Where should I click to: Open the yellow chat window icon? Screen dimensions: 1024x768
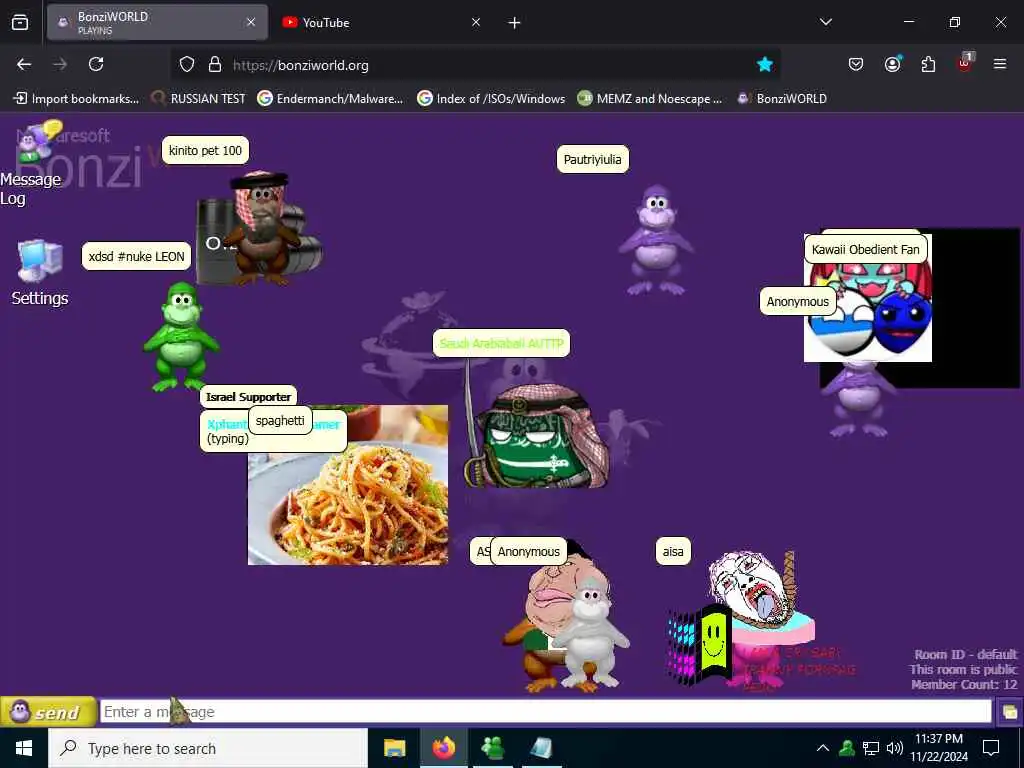click(1010, 712)
